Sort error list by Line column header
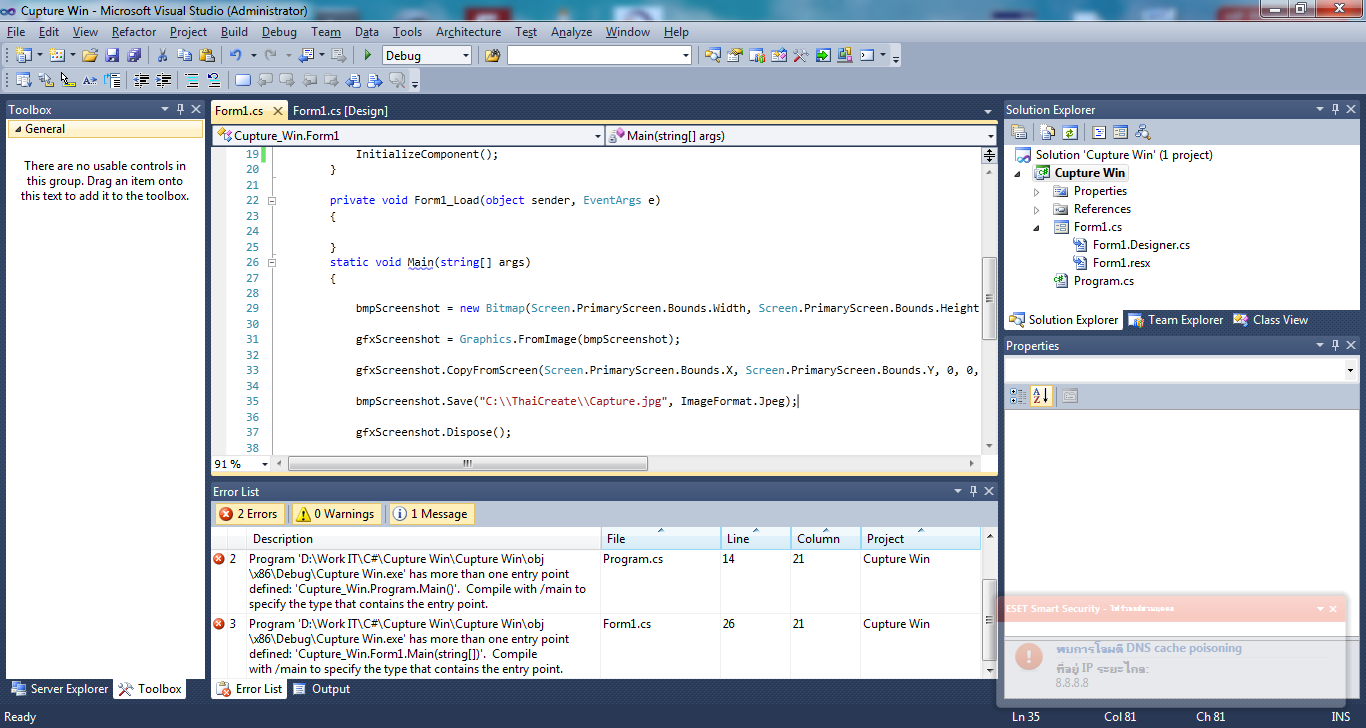Screen dimensions: 1366x728 coord(756,539)
